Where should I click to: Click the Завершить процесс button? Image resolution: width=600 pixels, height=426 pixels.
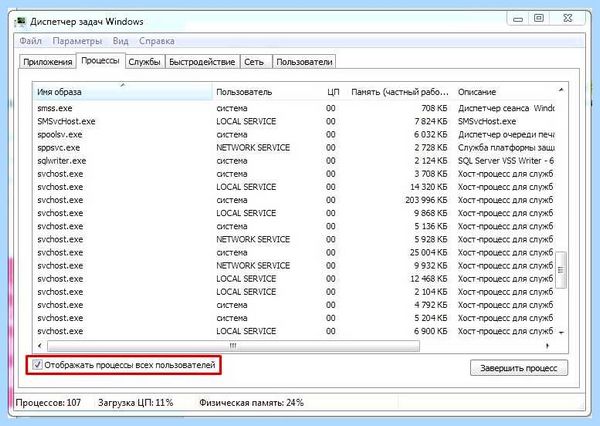pos(519,368)
